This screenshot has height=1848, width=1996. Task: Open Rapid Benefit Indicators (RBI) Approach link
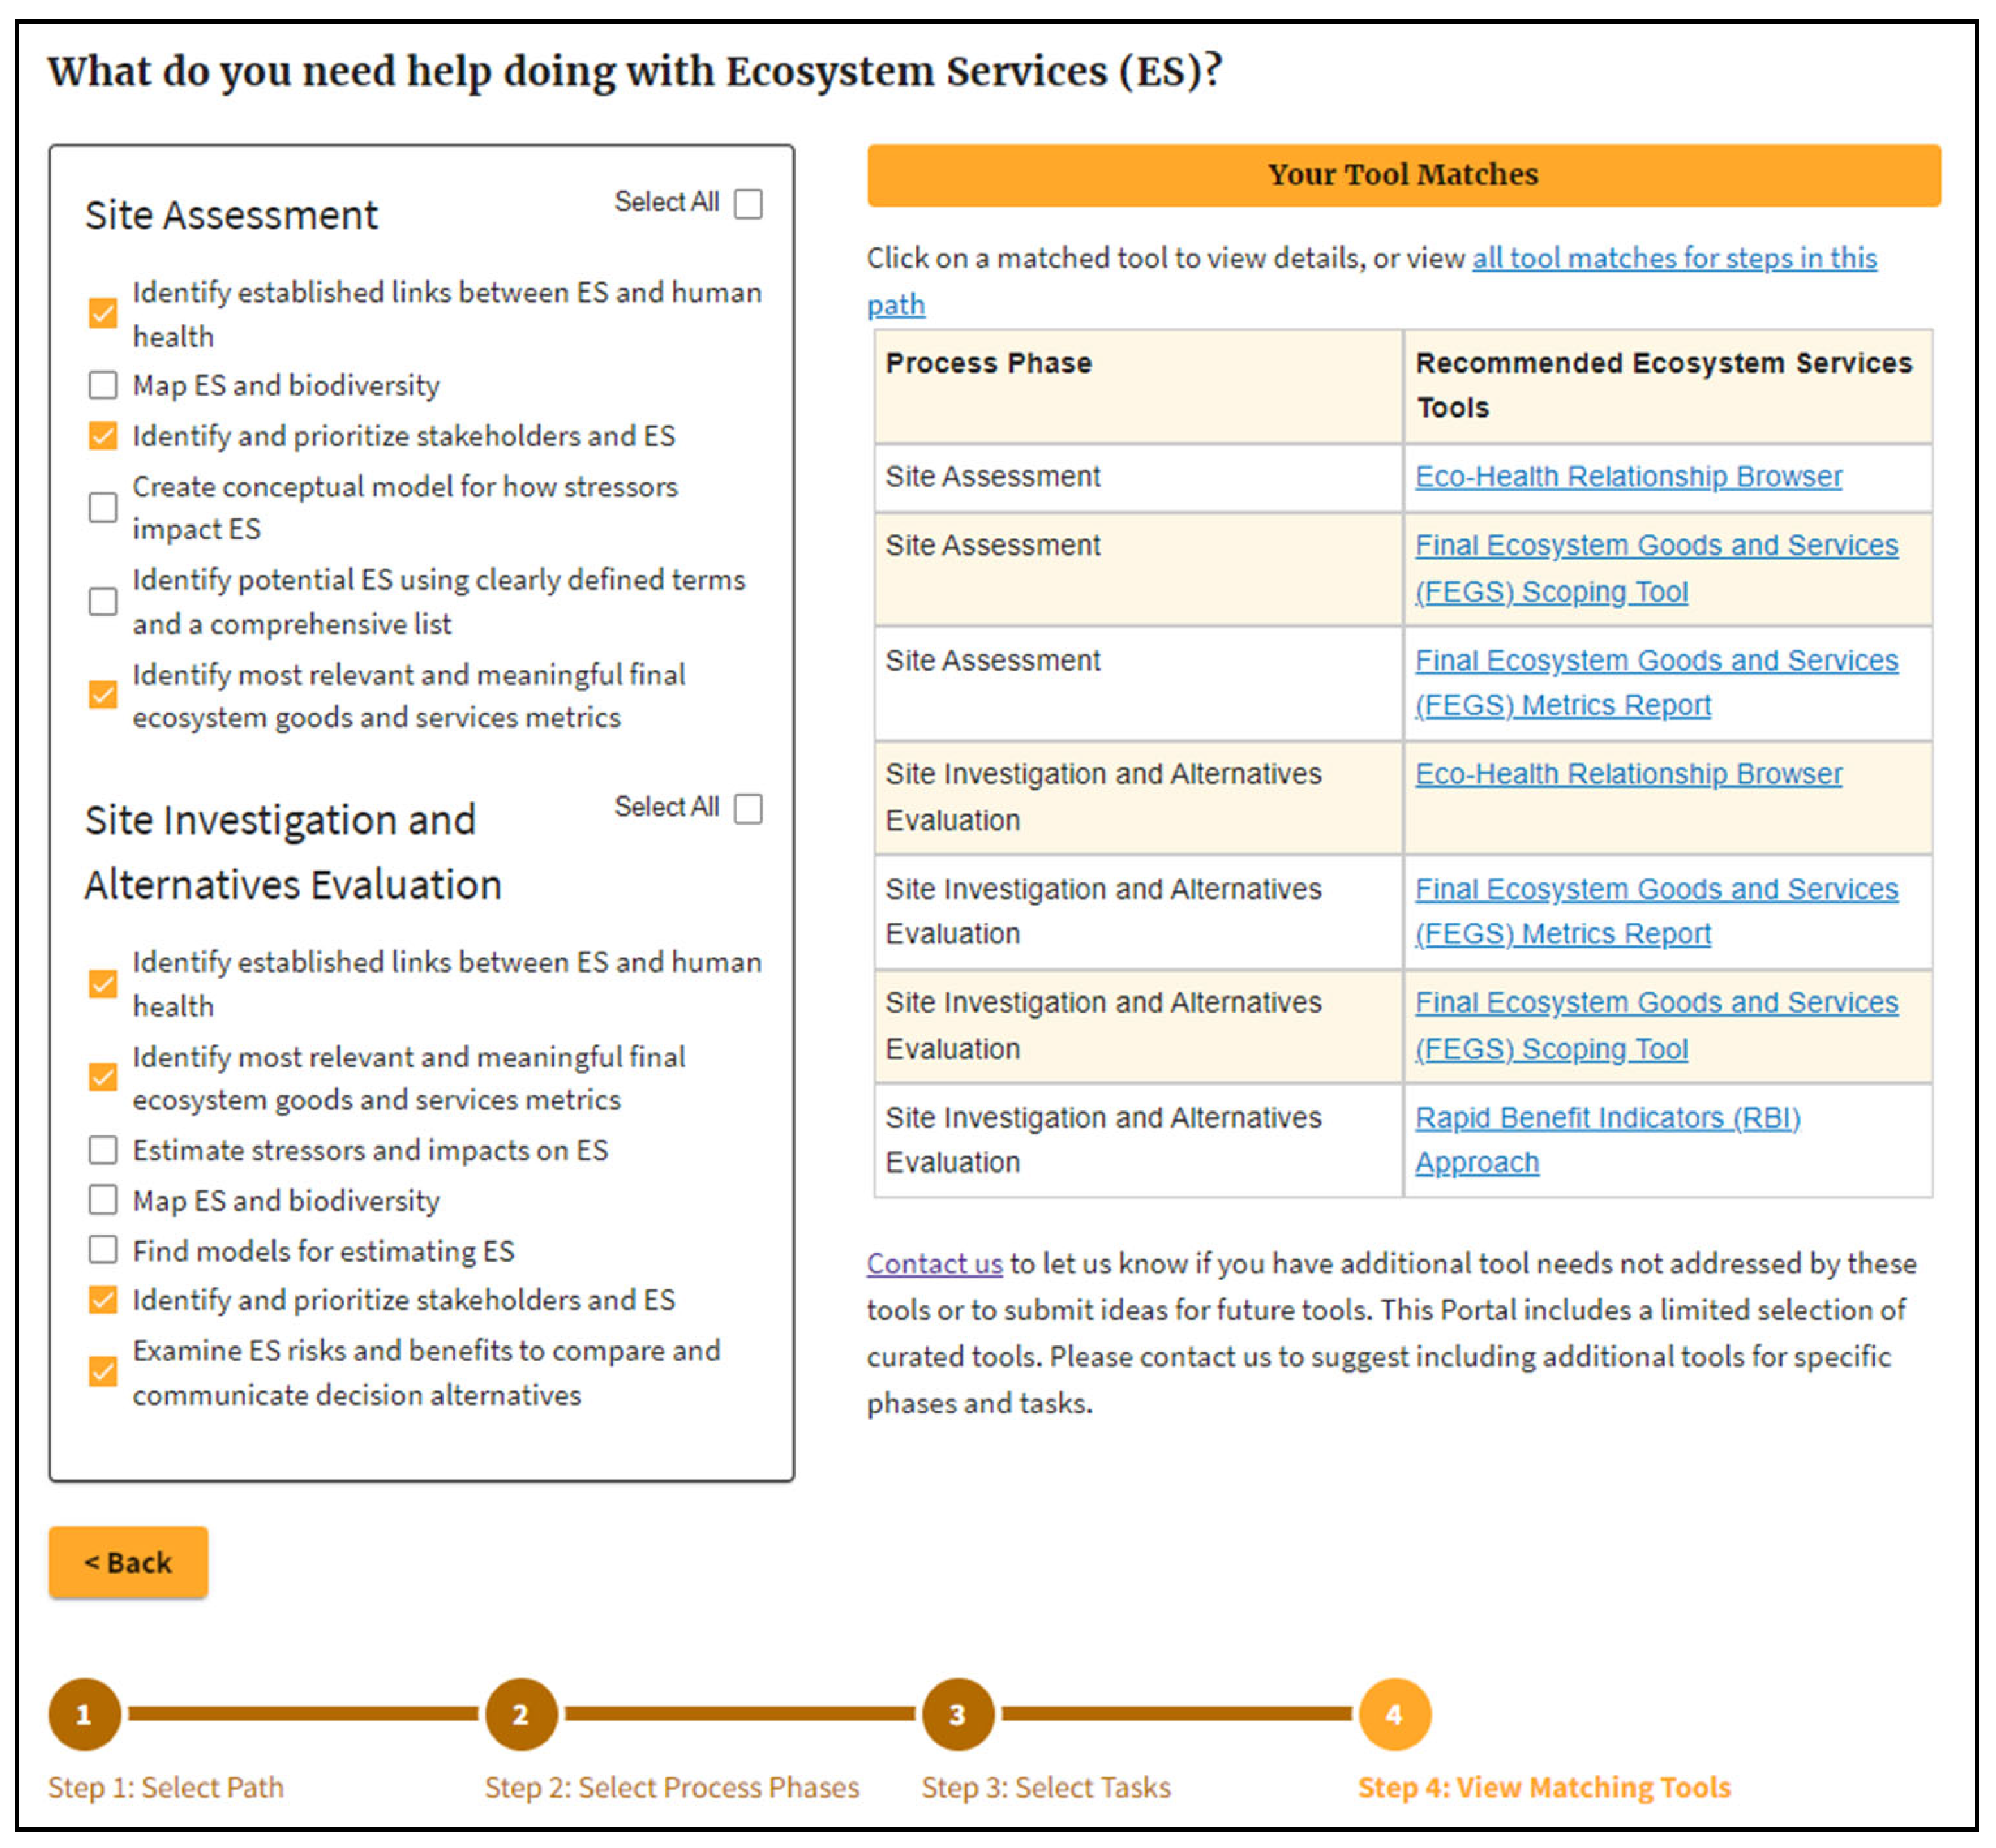click(1607, 1118)
